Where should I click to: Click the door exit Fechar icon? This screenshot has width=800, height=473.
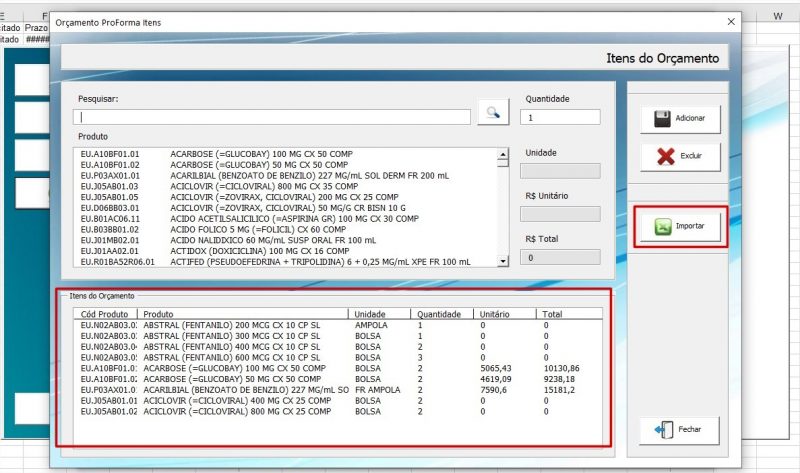pyautogui.click(x=663, y=430)
